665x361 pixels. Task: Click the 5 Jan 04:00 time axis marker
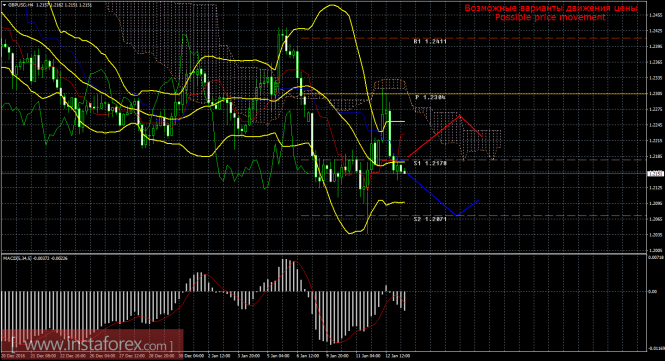coord(279,356)
